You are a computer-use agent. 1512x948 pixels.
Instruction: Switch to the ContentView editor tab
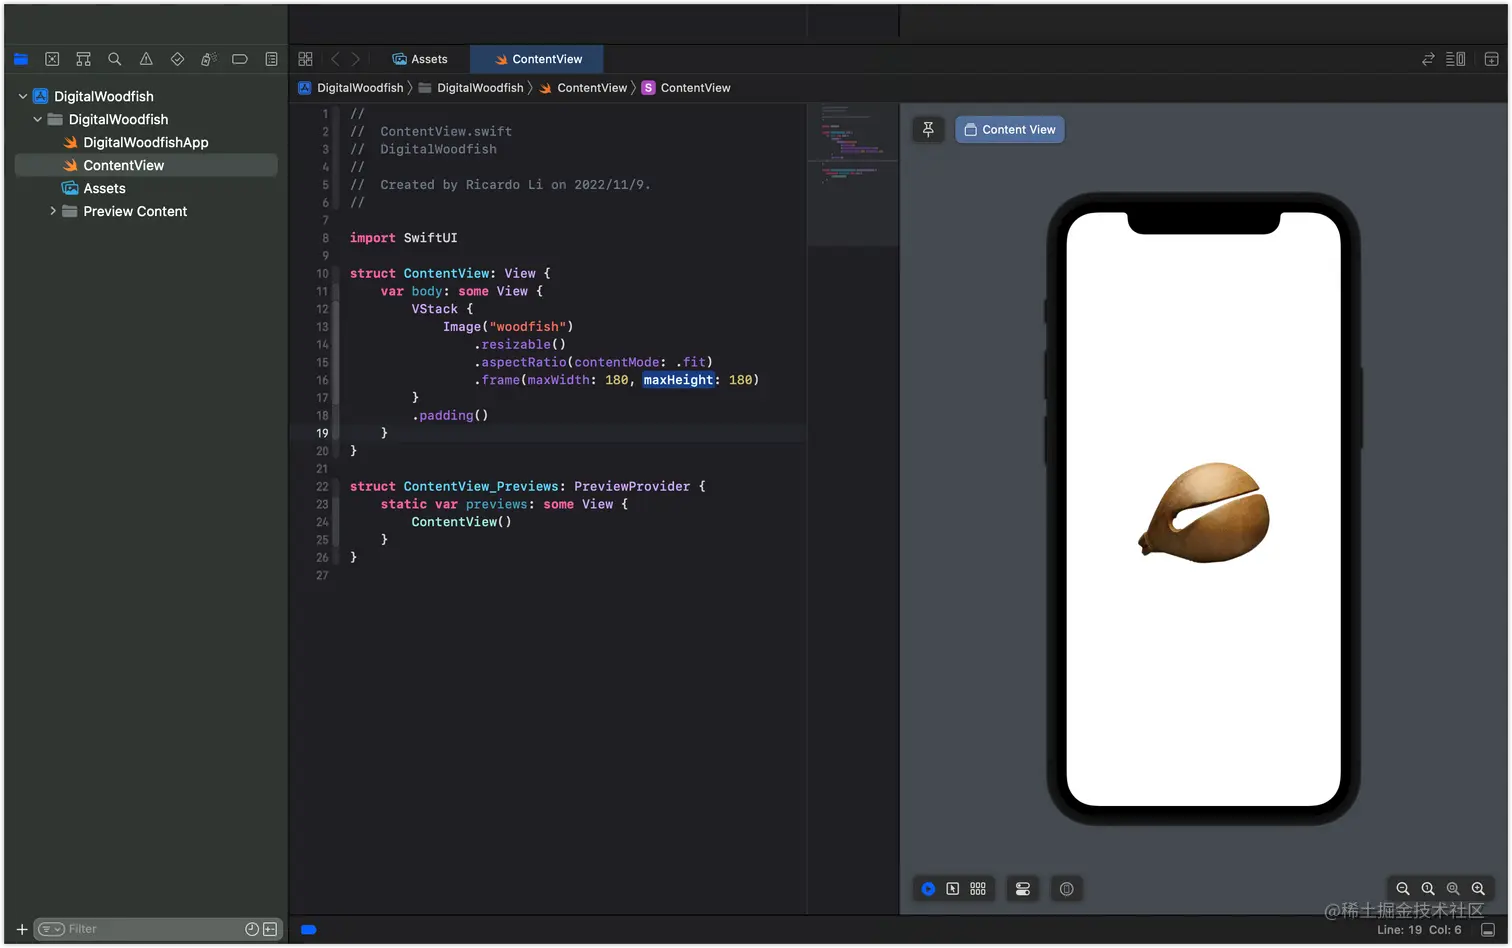click(538, 59)
